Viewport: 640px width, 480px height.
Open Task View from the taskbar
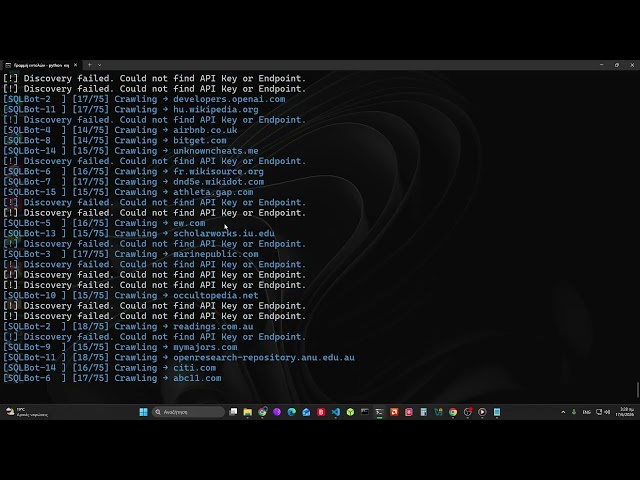pos(233,412)
